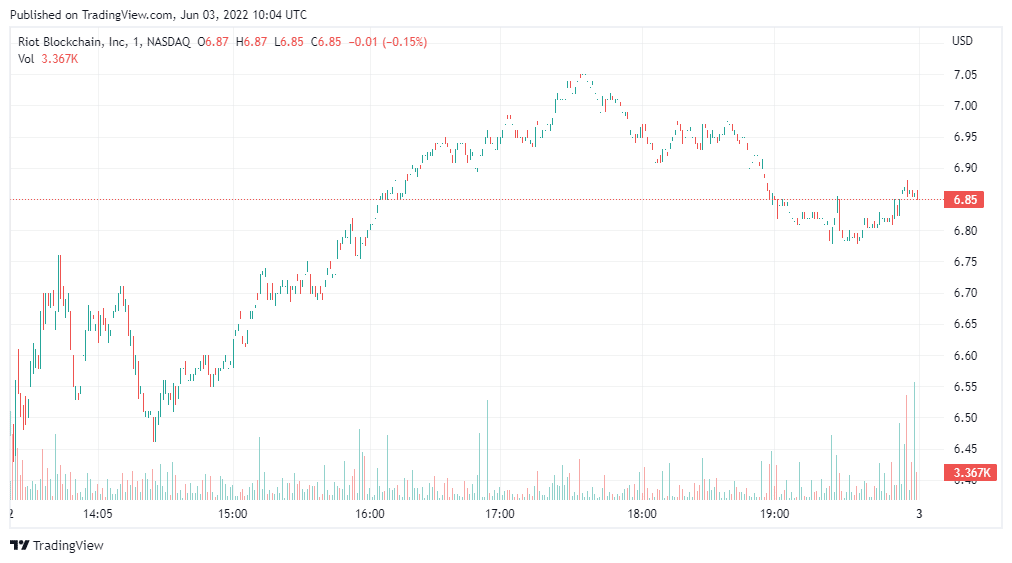This screenshot has width=1012, height=563.
Task: Select the Vol 3.367K indicator legend
Action: [x=48, y=59]
